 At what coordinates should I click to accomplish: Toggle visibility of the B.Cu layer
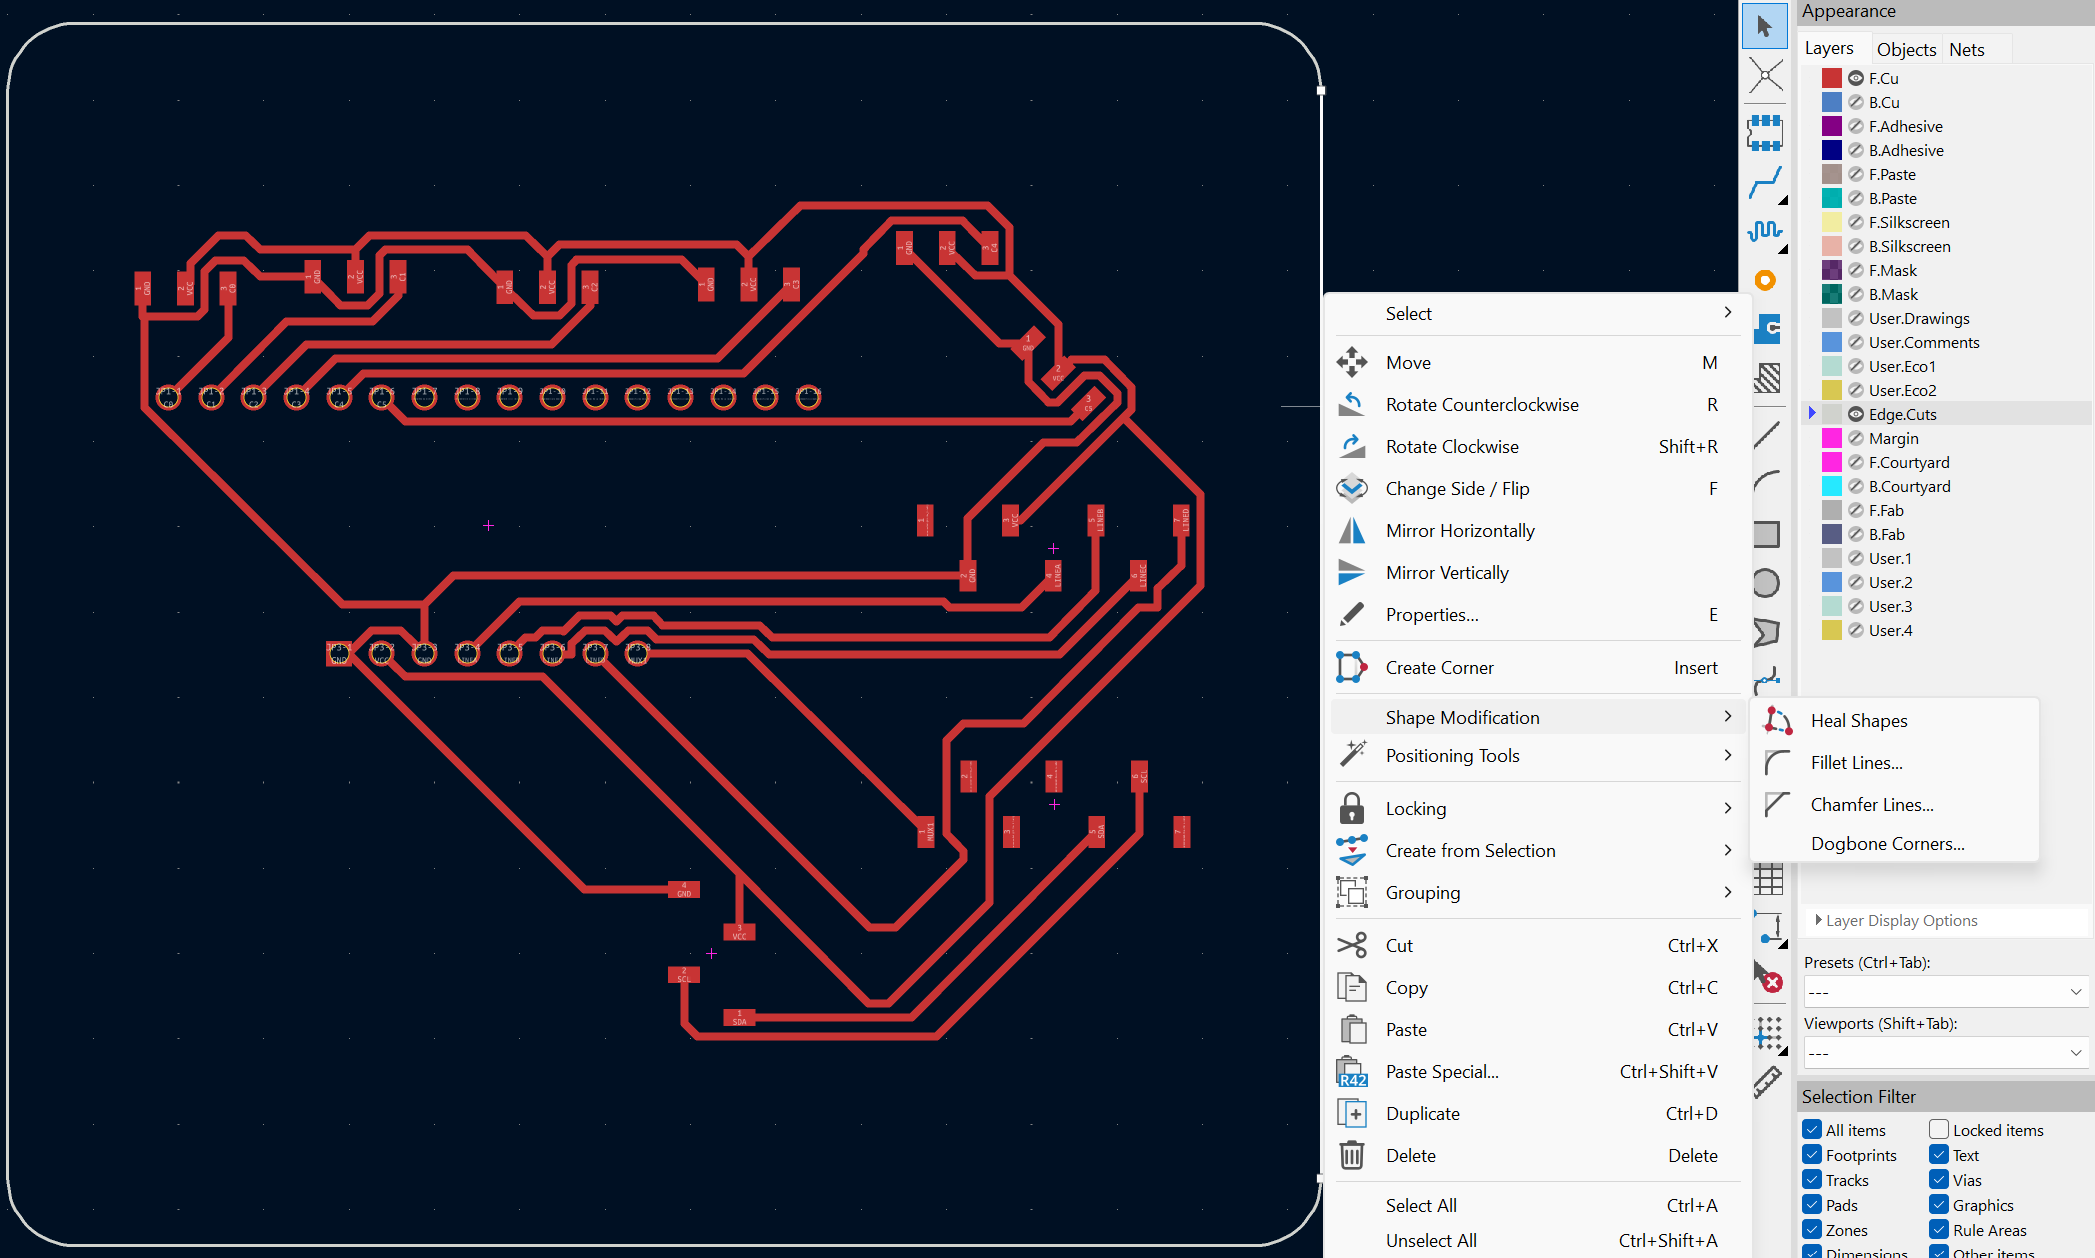coord(1856,102)
